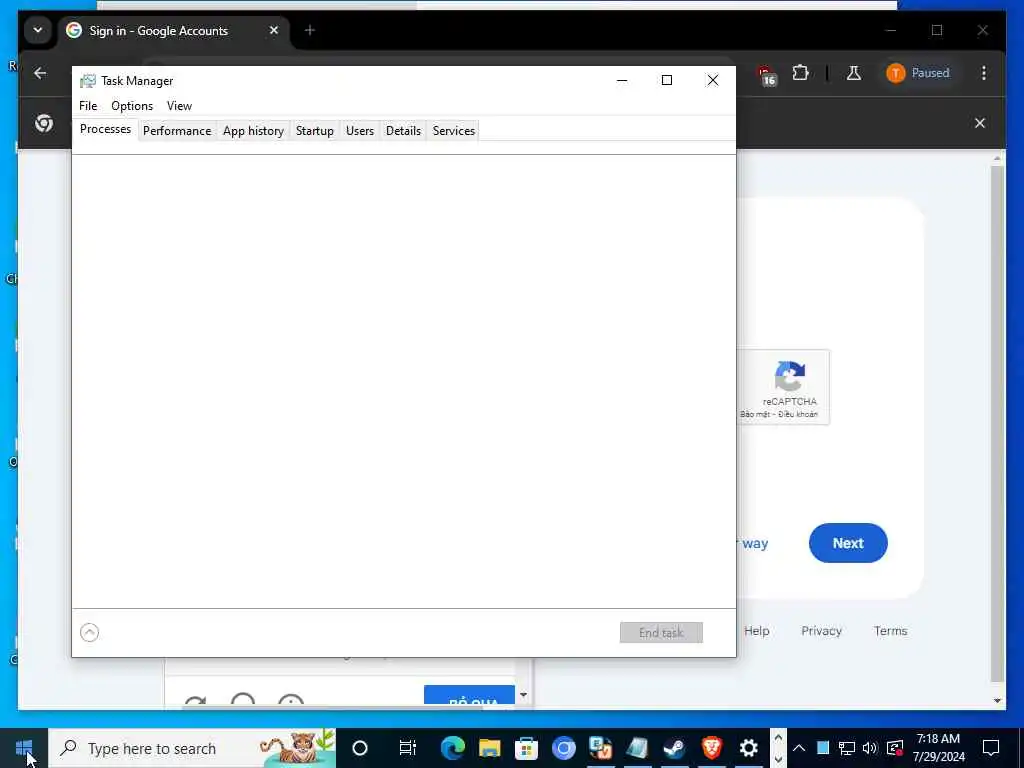This screenshot has width=1024, height=768.
Task: Switch to the App history tab
Action: tap(253, 131)
